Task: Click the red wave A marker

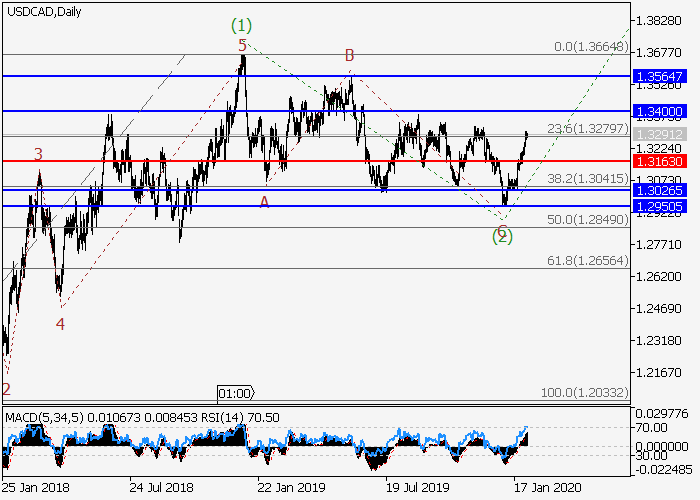Action: tap(265, 201)
